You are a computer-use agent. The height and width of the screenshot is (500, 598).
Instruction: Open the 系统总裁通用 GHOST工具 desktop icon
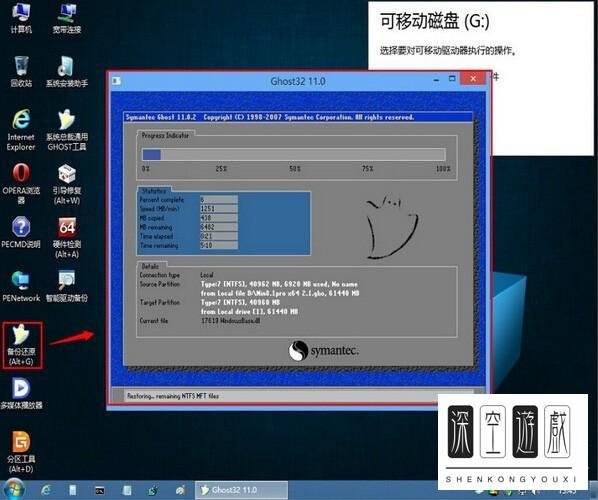click(67, 130)
